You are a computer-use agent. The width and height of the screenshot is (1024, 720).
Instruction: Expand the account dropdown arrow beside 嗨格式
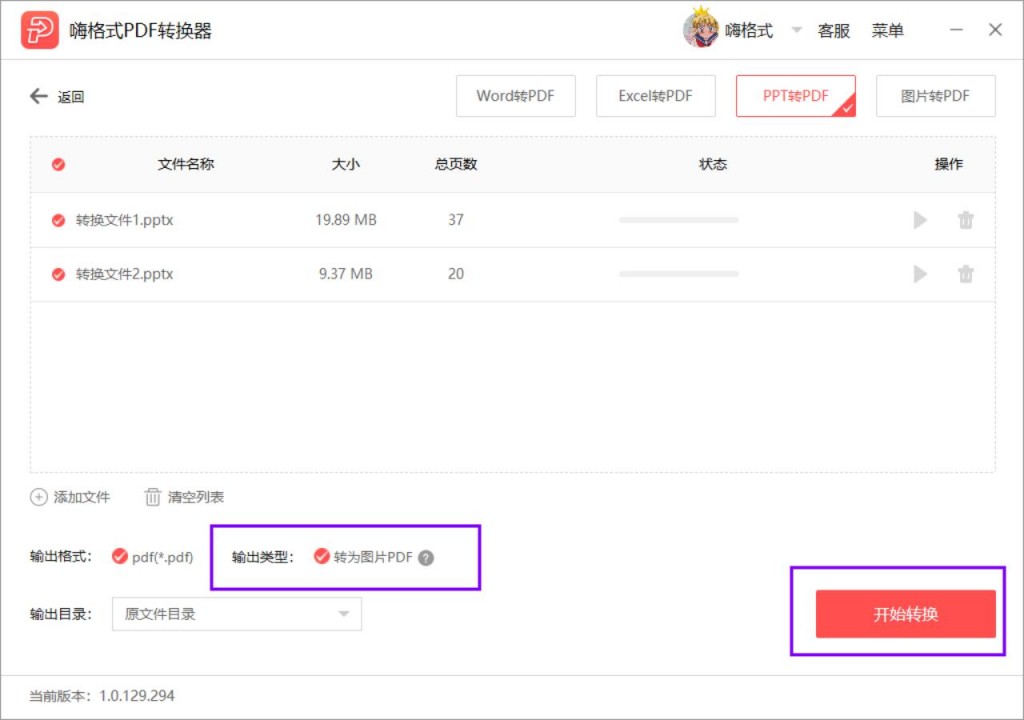coord(796,29)
